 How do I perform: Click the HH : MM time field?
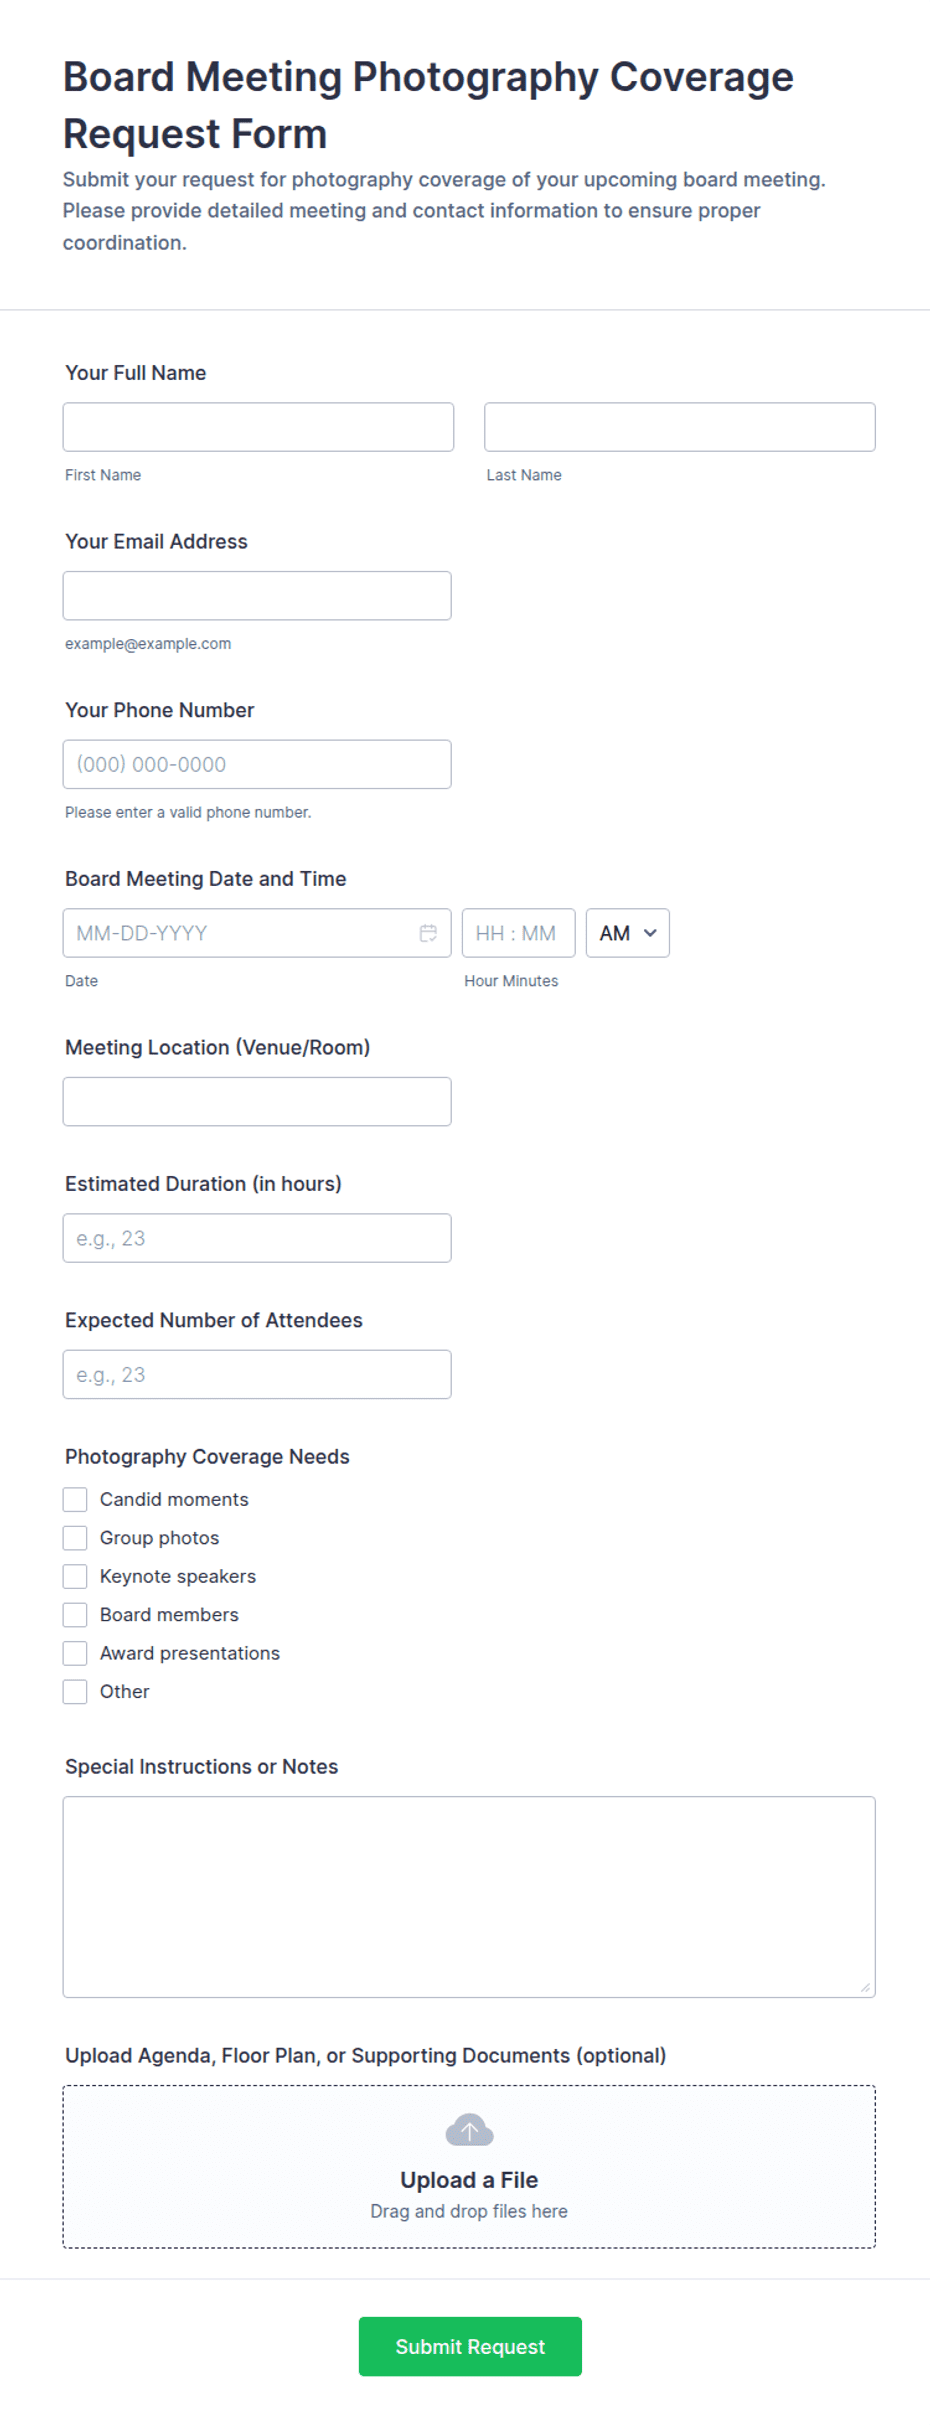[x=518, y=933]
